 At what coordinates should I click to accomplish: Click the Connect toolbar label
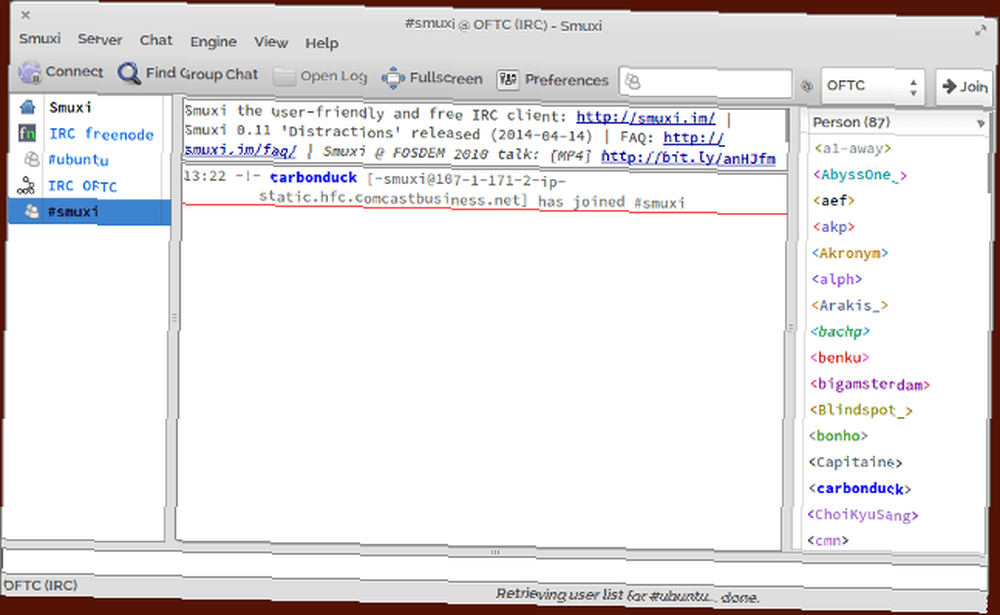[x=74, y=71]
